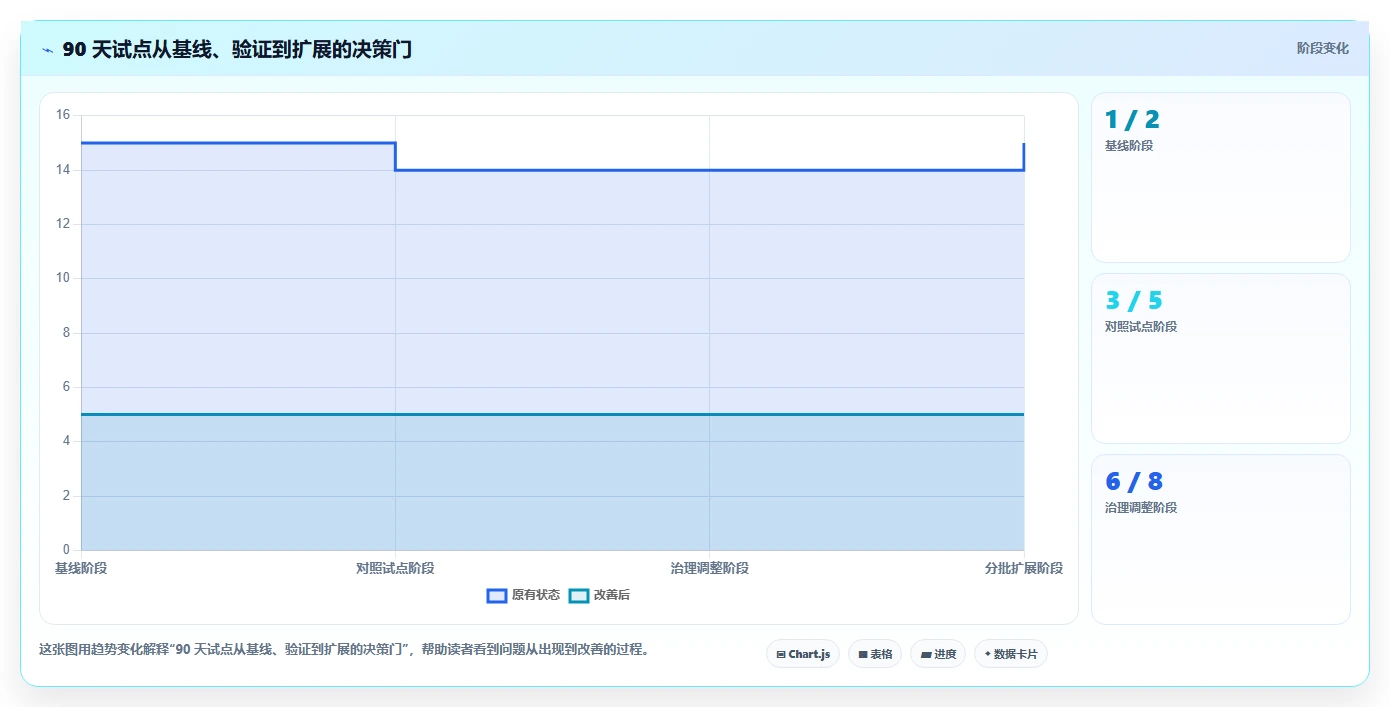Click the 3 / 5 value text
1390x707 pixels.
coord(1134,301)
